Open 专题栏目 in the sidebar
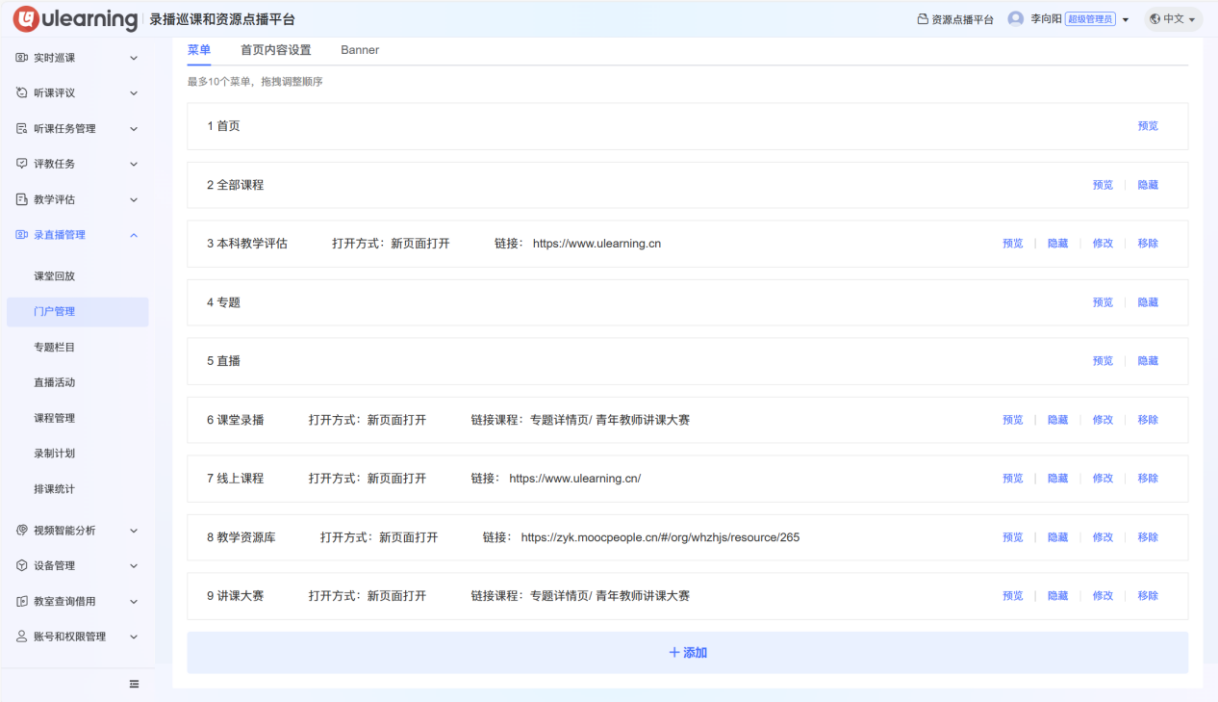Viewport: 1218px width, 702px height. (x=54, y=347)
